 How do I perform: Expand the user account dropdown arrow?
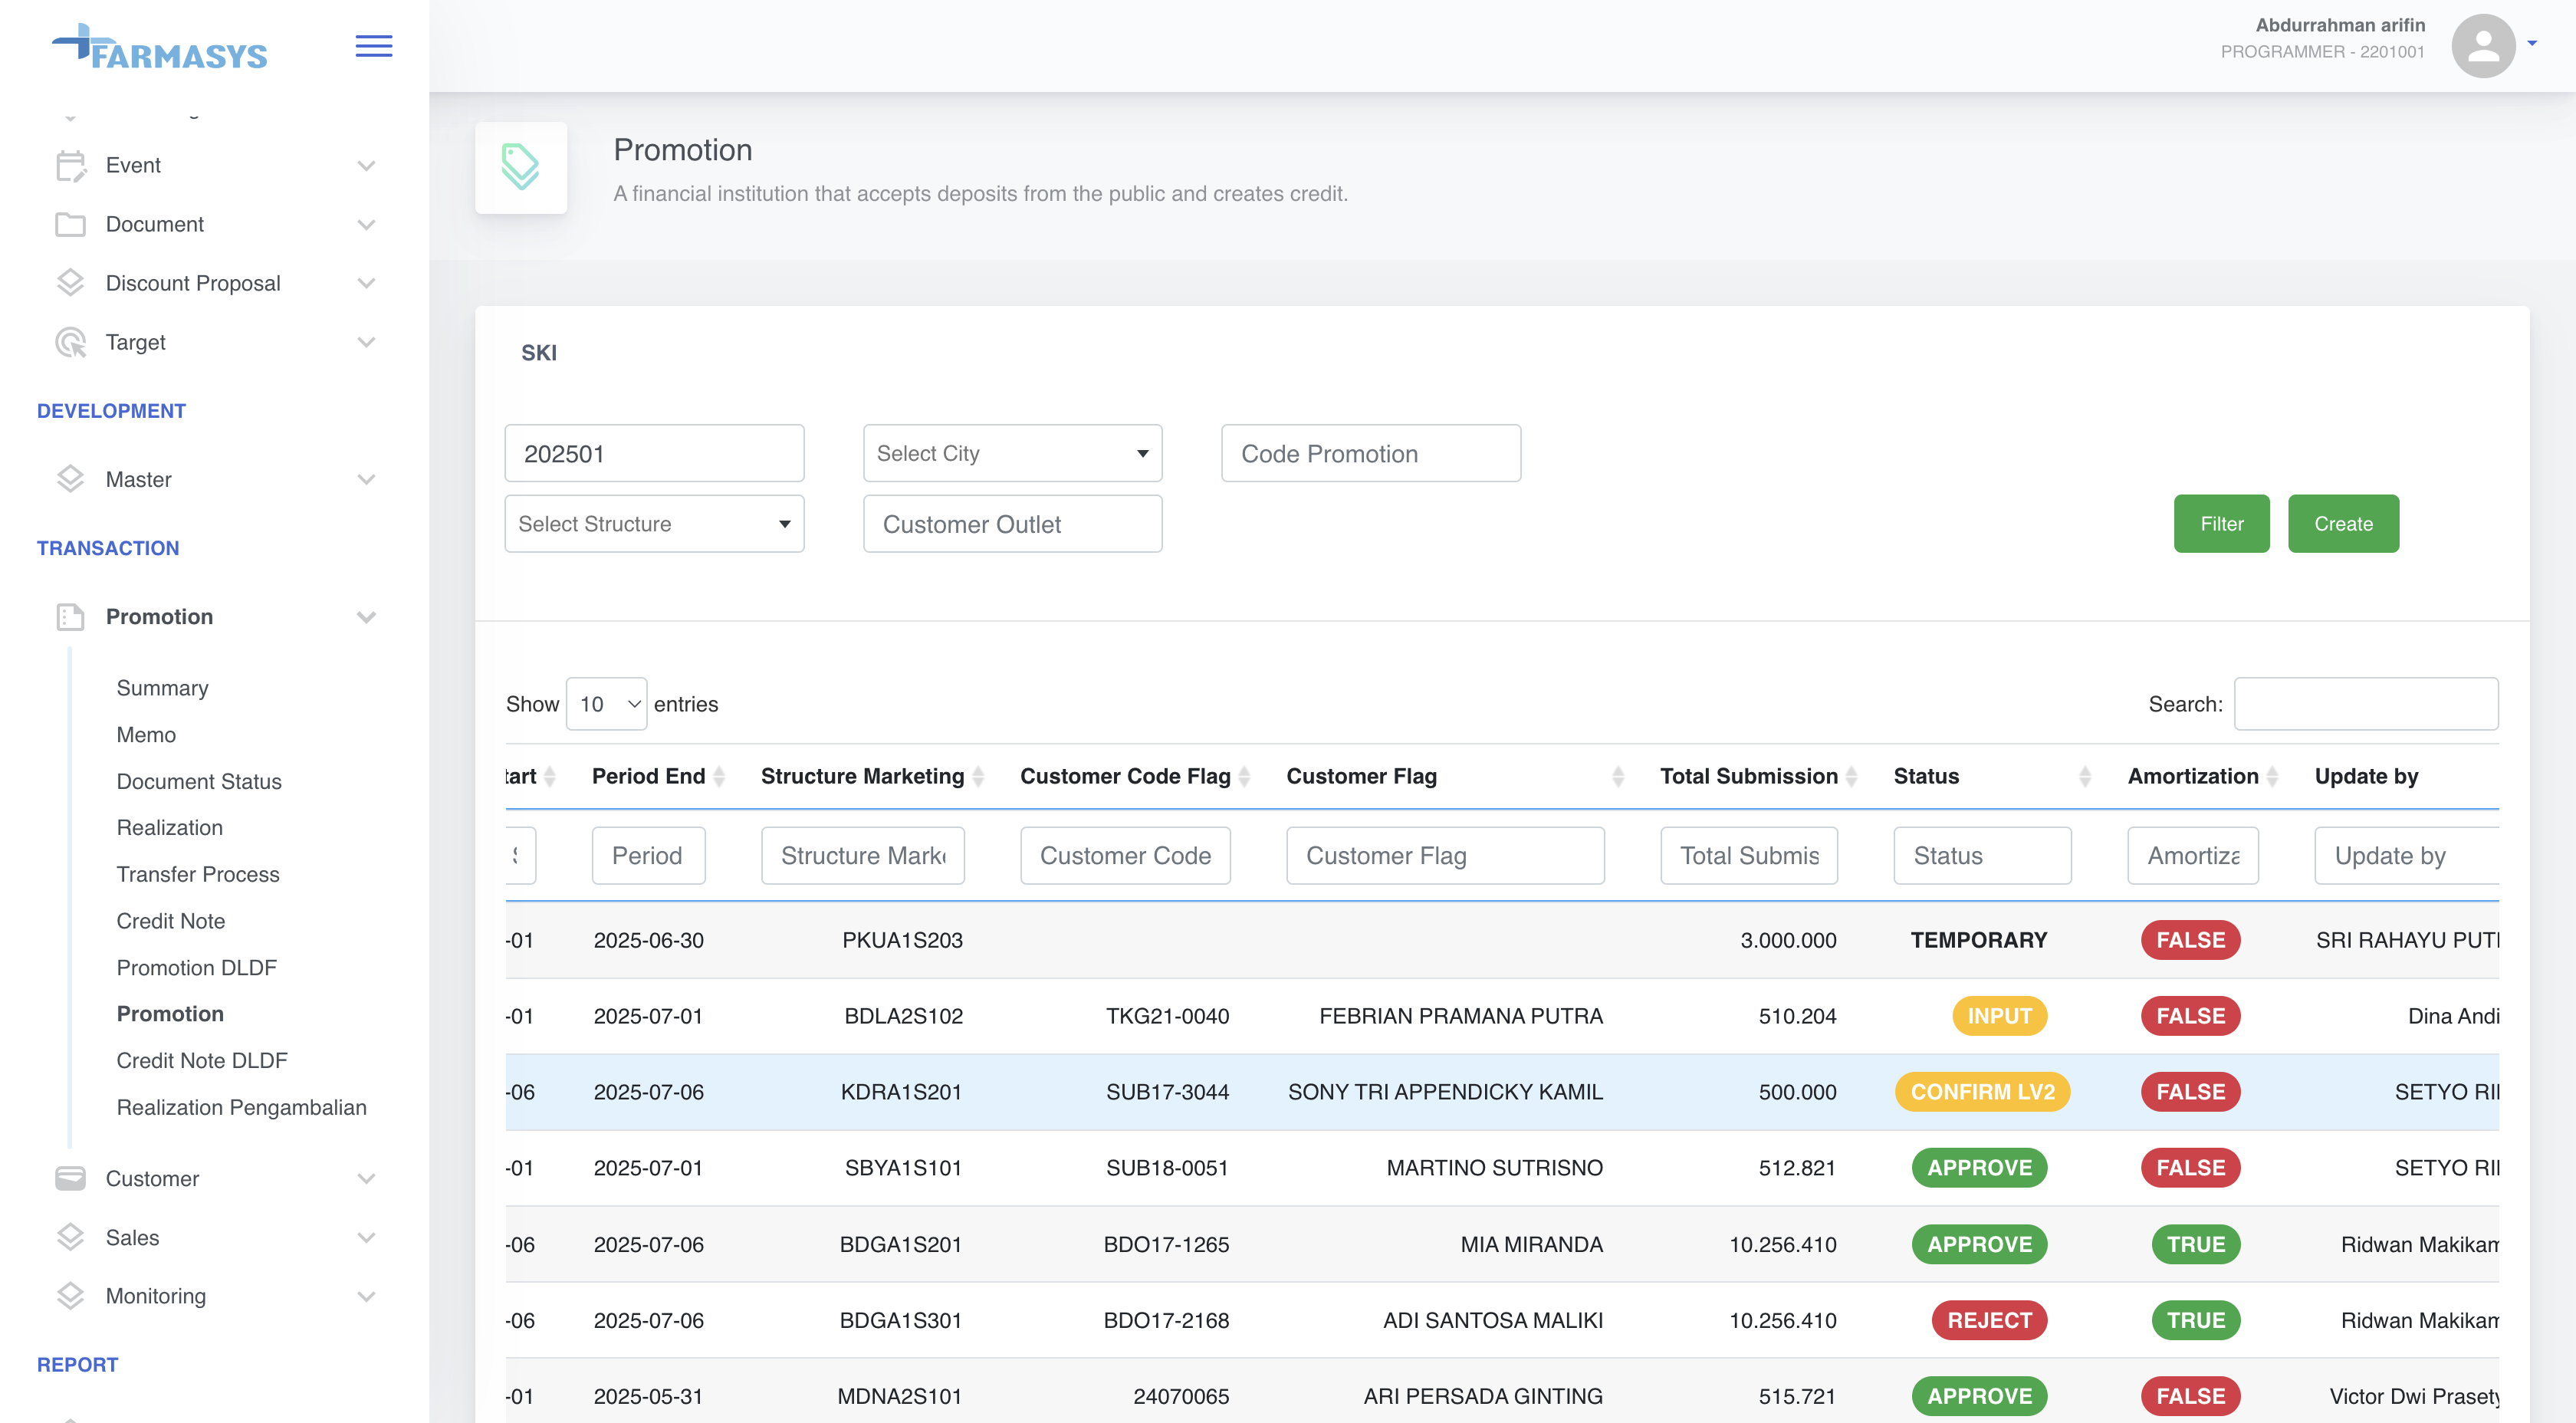tap(2532, 43)
